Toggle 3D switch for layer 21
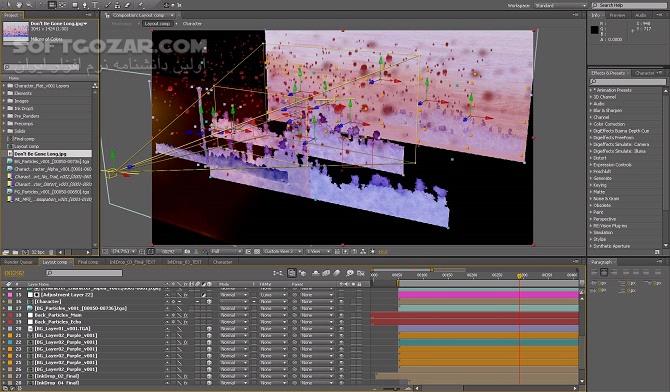 (209, 336)
